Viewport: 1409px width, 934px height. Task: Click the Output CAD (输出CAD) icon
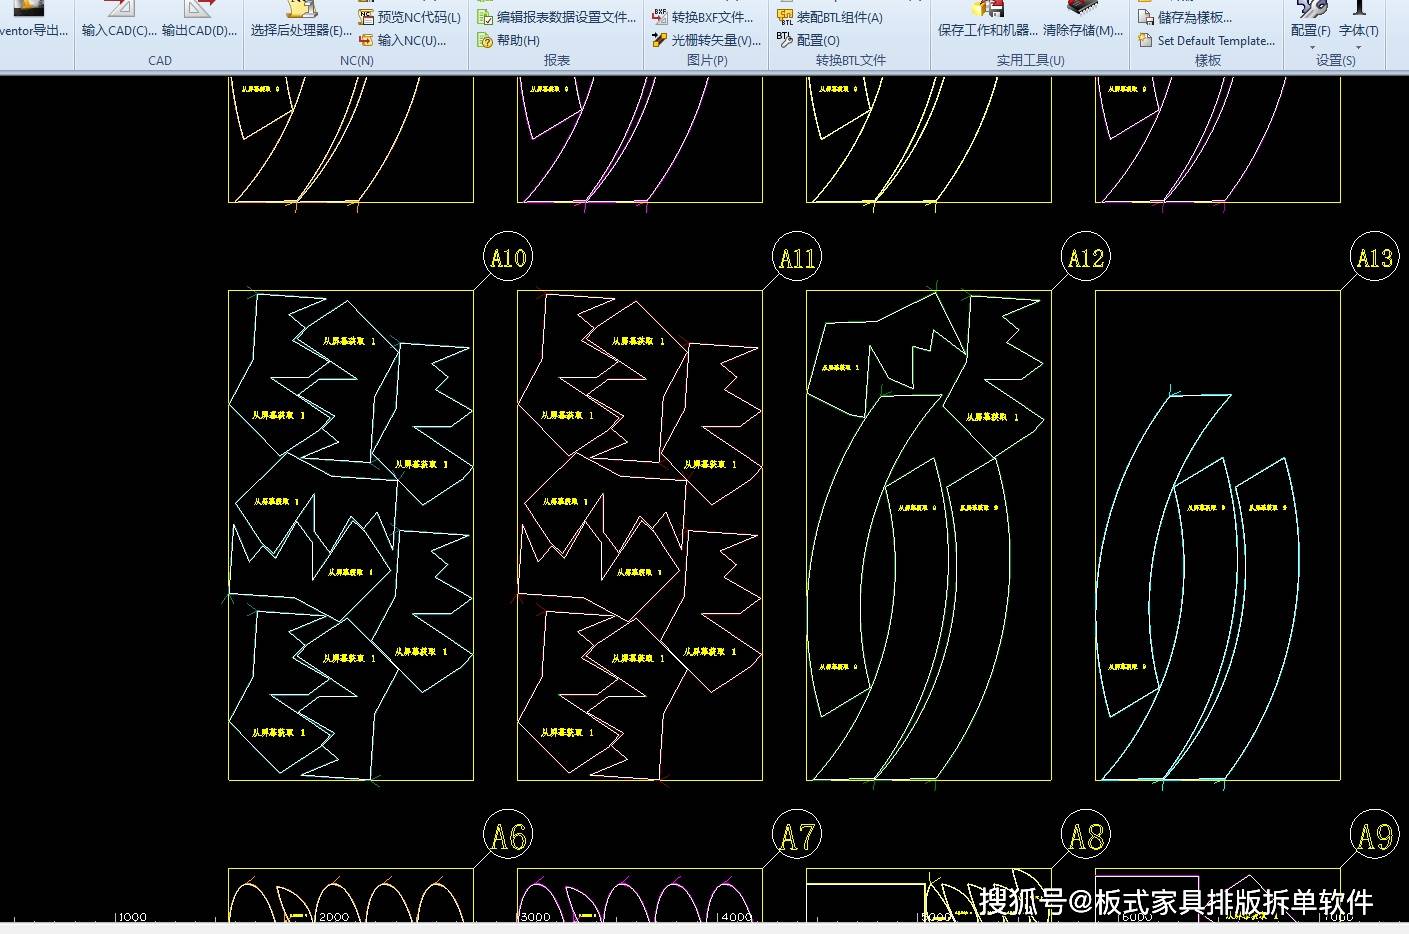coord(199,12)
